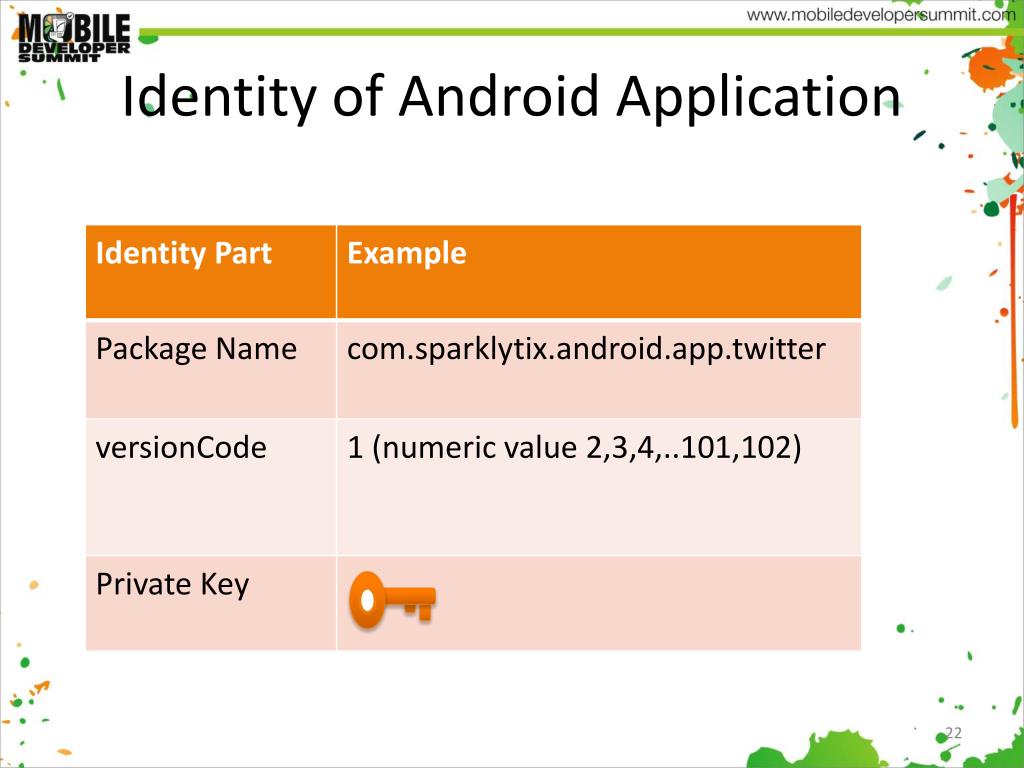The height and width of the screenshot is (768, 1024).
Task: Click the 'versionCode' cell
Action: [211, 487]
